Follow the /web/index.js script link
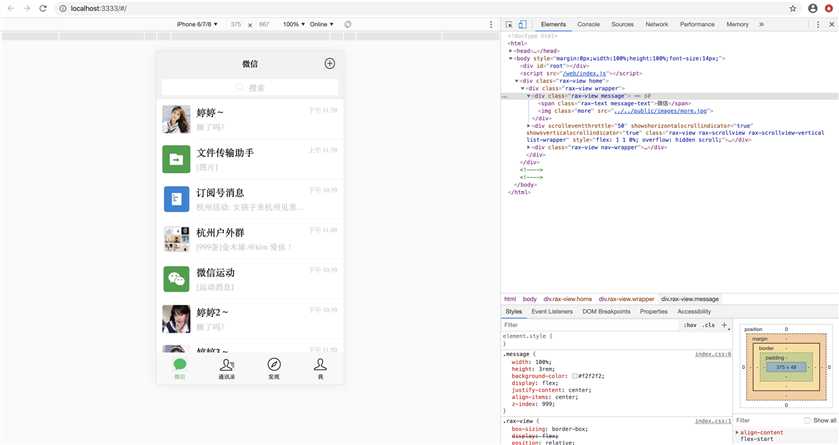 (584, 73)
